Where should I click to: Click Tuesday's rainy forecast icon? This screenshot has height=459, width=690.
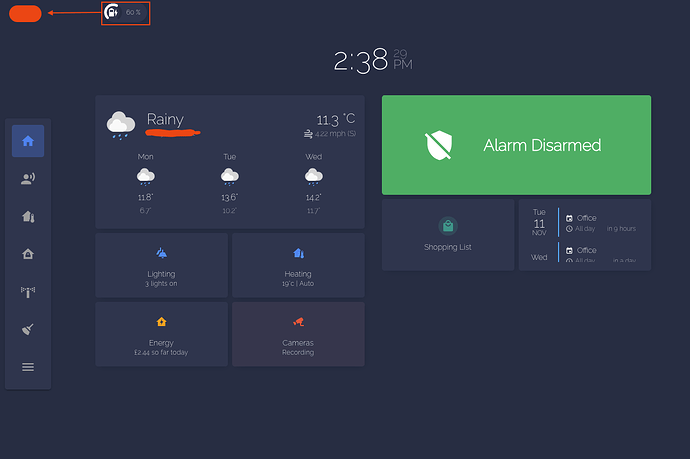coord(230,176)
